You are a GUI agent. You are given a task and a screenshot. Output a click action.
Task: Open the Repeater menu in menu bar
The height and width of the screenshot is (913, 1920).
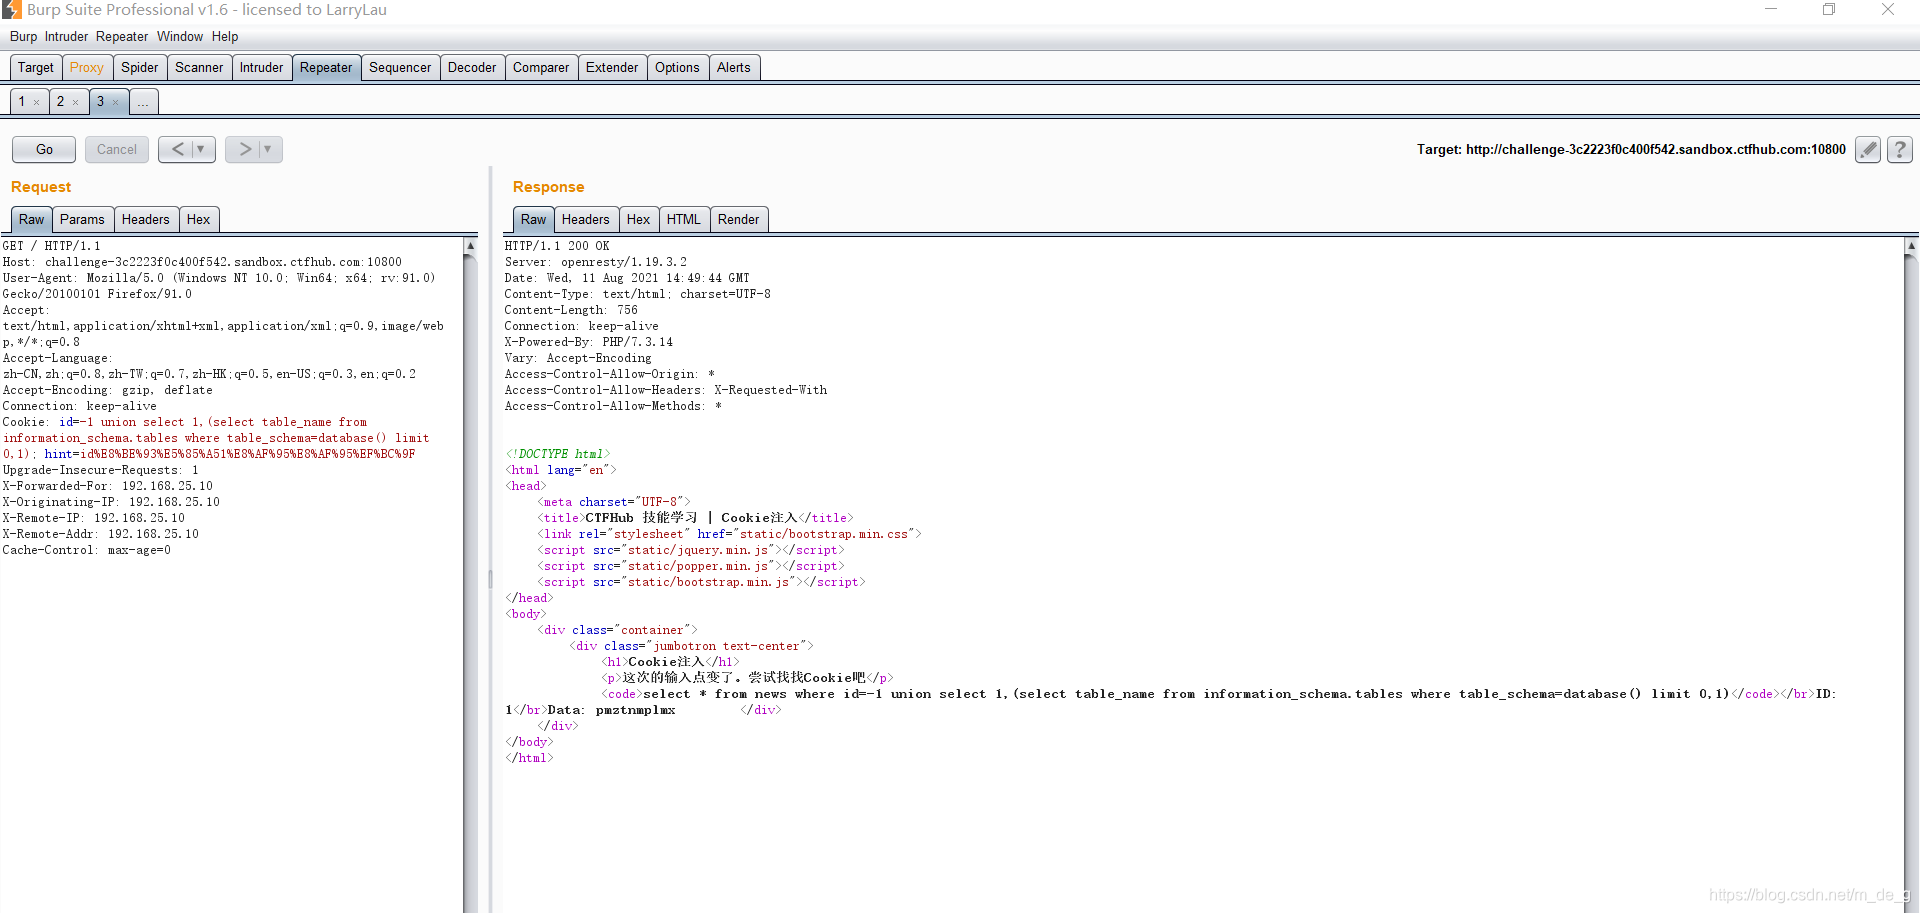tap(122, 36)
